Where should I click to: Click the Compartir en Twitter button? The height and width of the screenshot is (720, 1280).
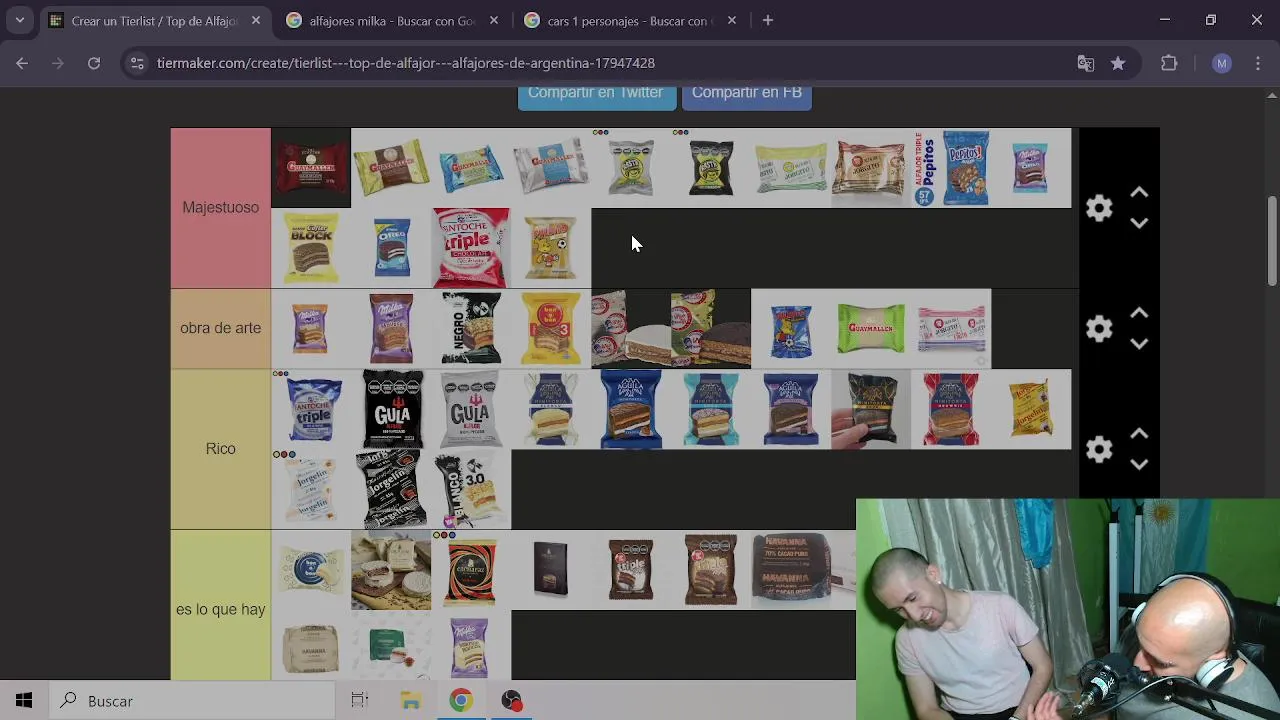pyautogui.click(x=595, y=95)
